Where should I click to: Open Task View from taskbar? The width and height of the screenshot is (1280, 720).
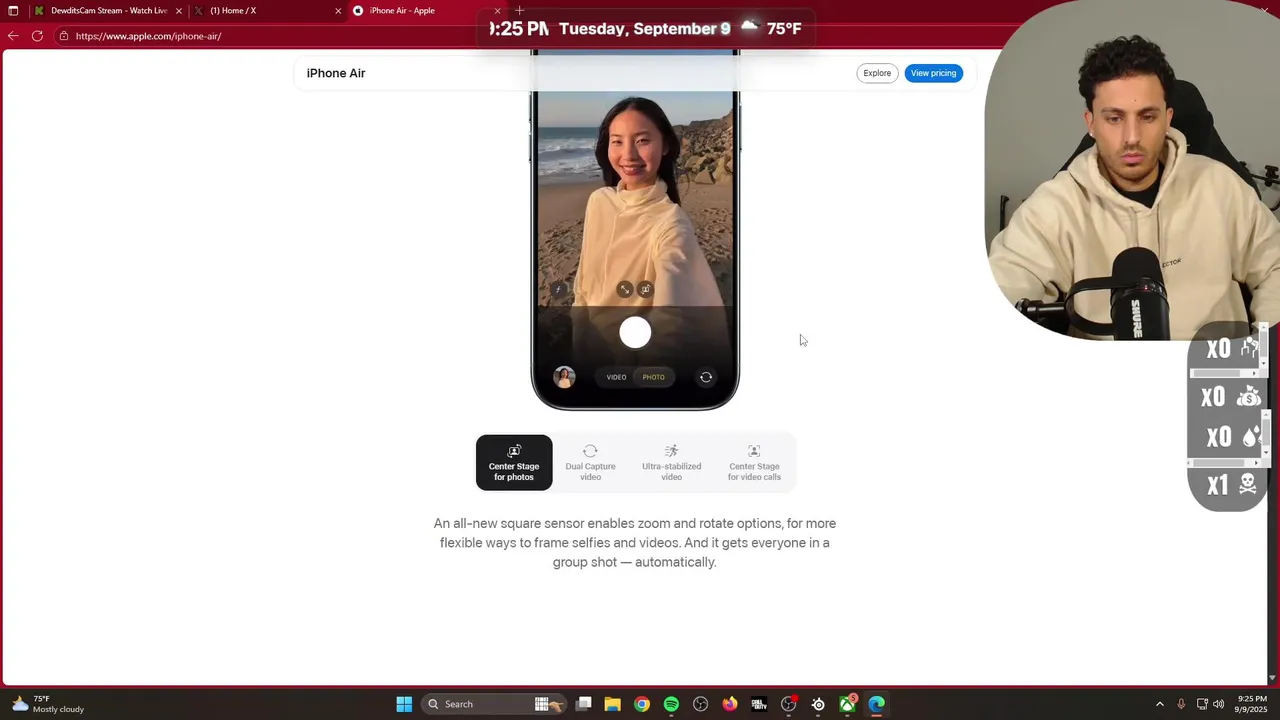point(584,704)
